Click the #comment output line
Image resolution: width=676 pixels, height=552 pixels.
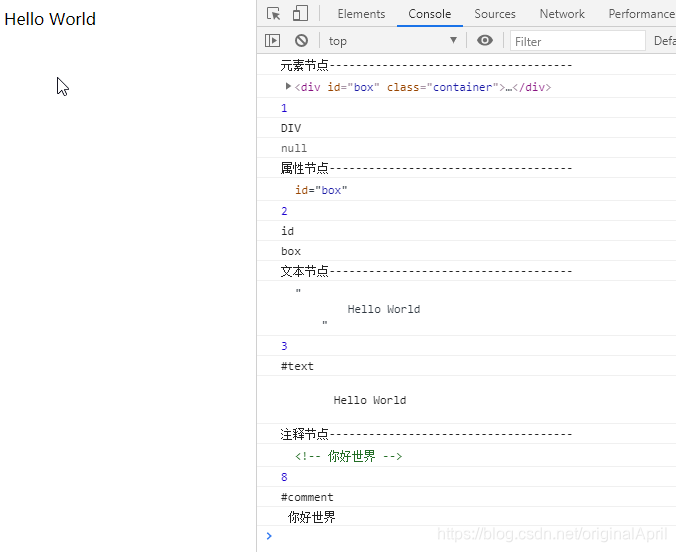click(x=307, y=497)
